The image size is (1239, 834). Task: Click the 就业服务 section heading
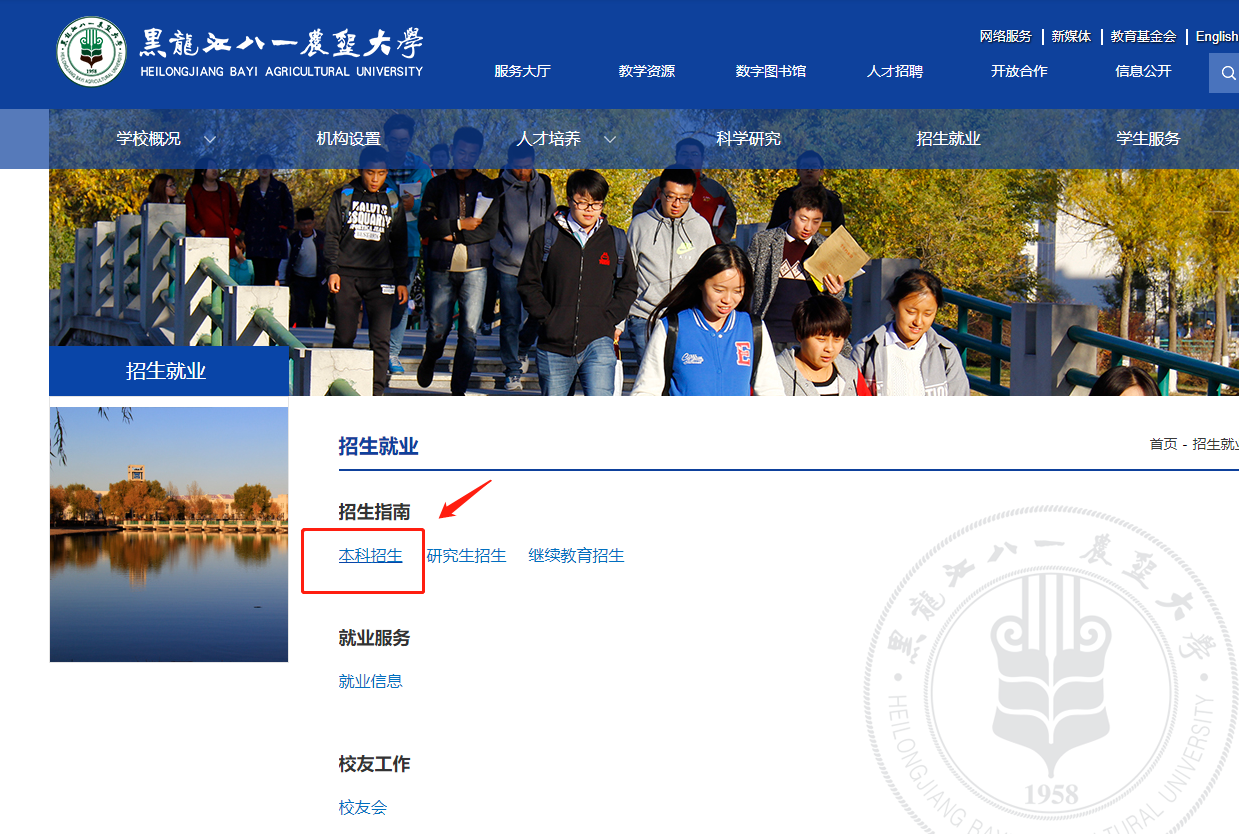coord(375,638)
